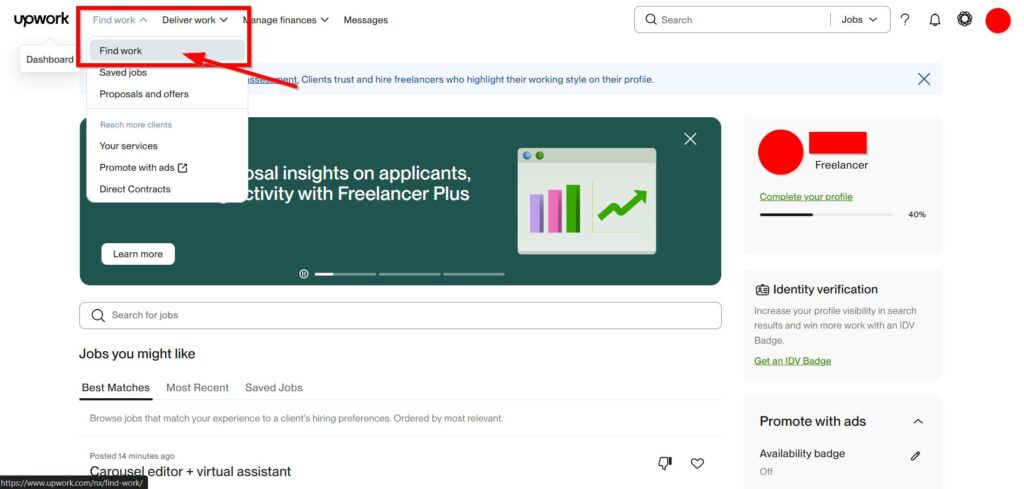The width and height of the screenshot is (1024, 489).
Task: Click the Search for jobs field
Action: [x=400, y=315]
